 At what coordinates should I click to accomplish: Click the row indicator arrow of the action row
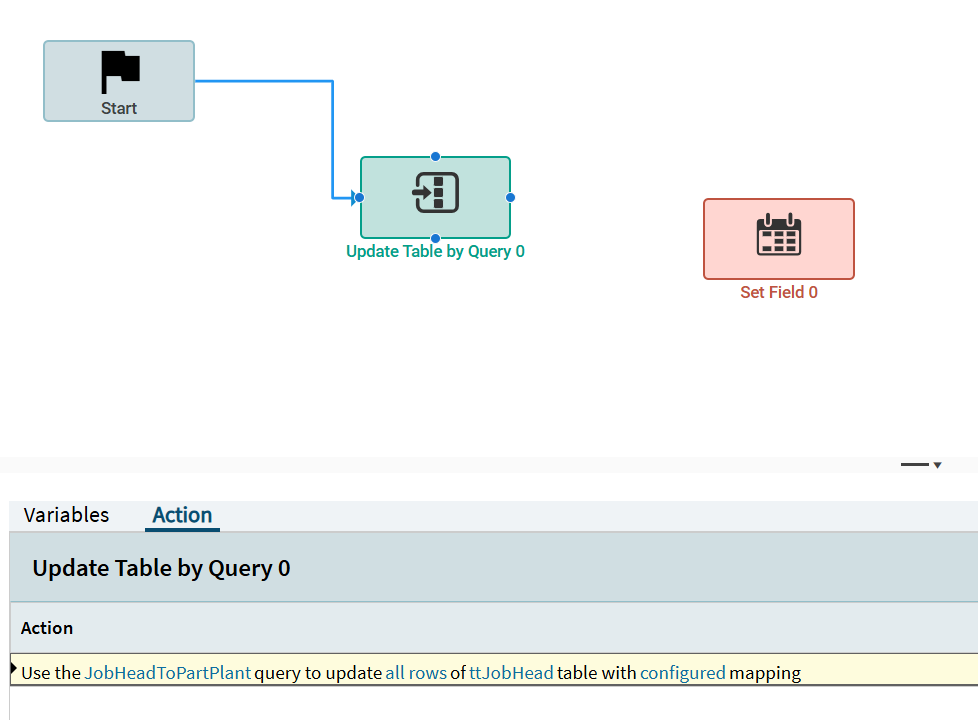coord(13,669)
